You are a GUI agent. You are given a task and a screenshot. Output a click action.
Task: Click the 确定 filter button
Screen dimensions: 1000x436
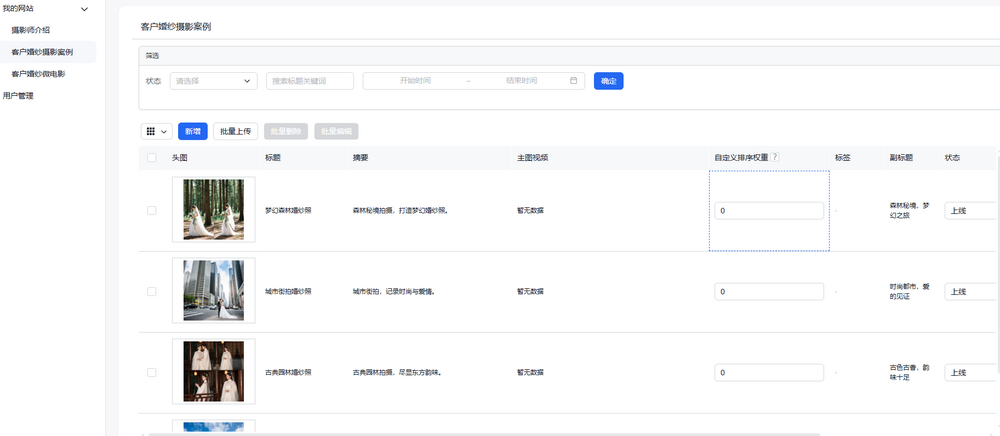(x=608, y=81)
